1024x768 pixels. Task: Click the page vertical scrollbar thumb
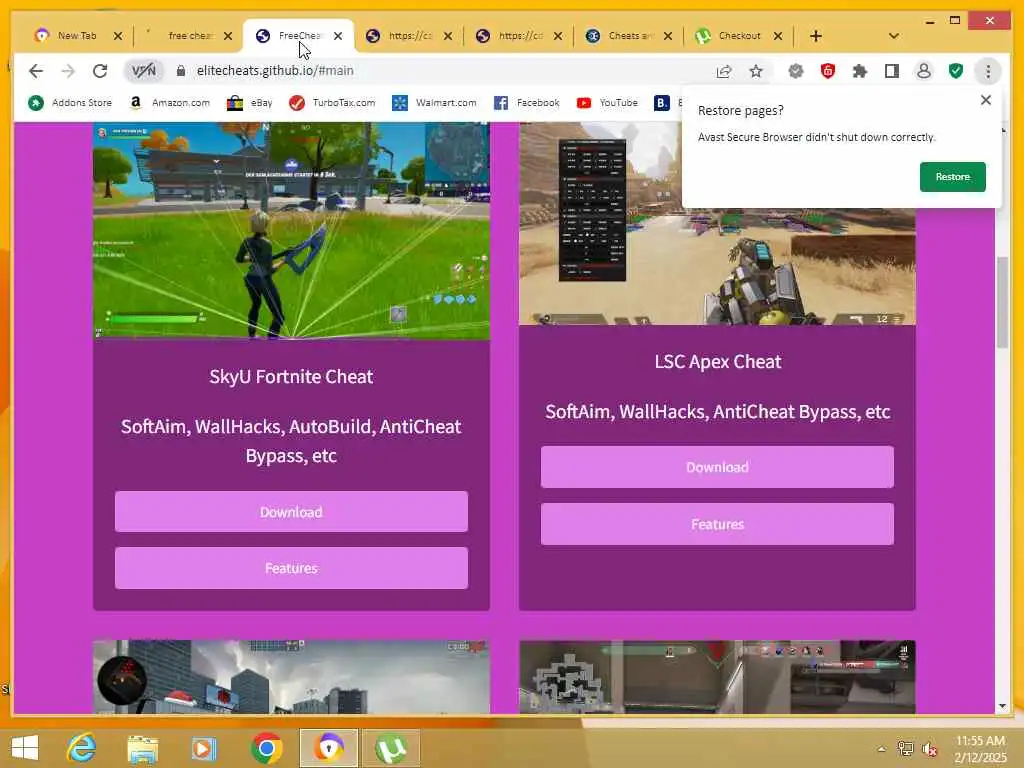pos(1002,302)
